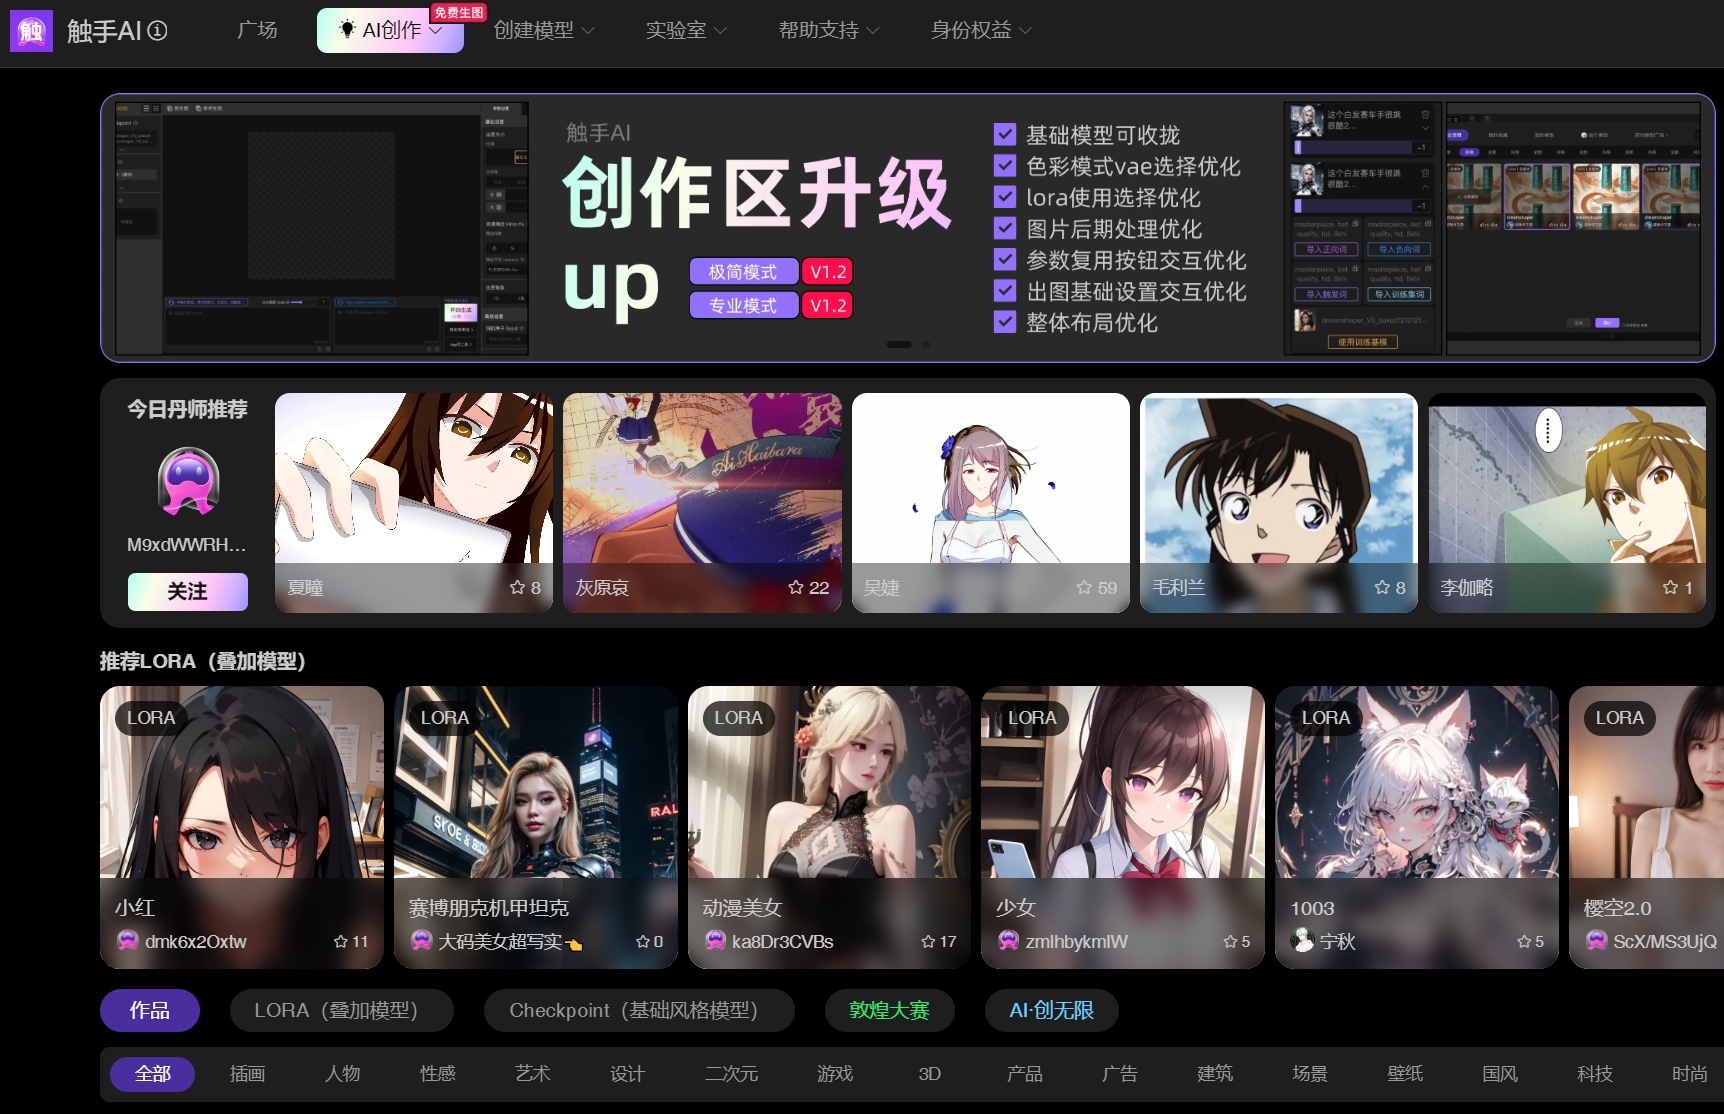Click a carousel pagination dot below the banner
The image size is (1724, 1114).
point(925,344)
